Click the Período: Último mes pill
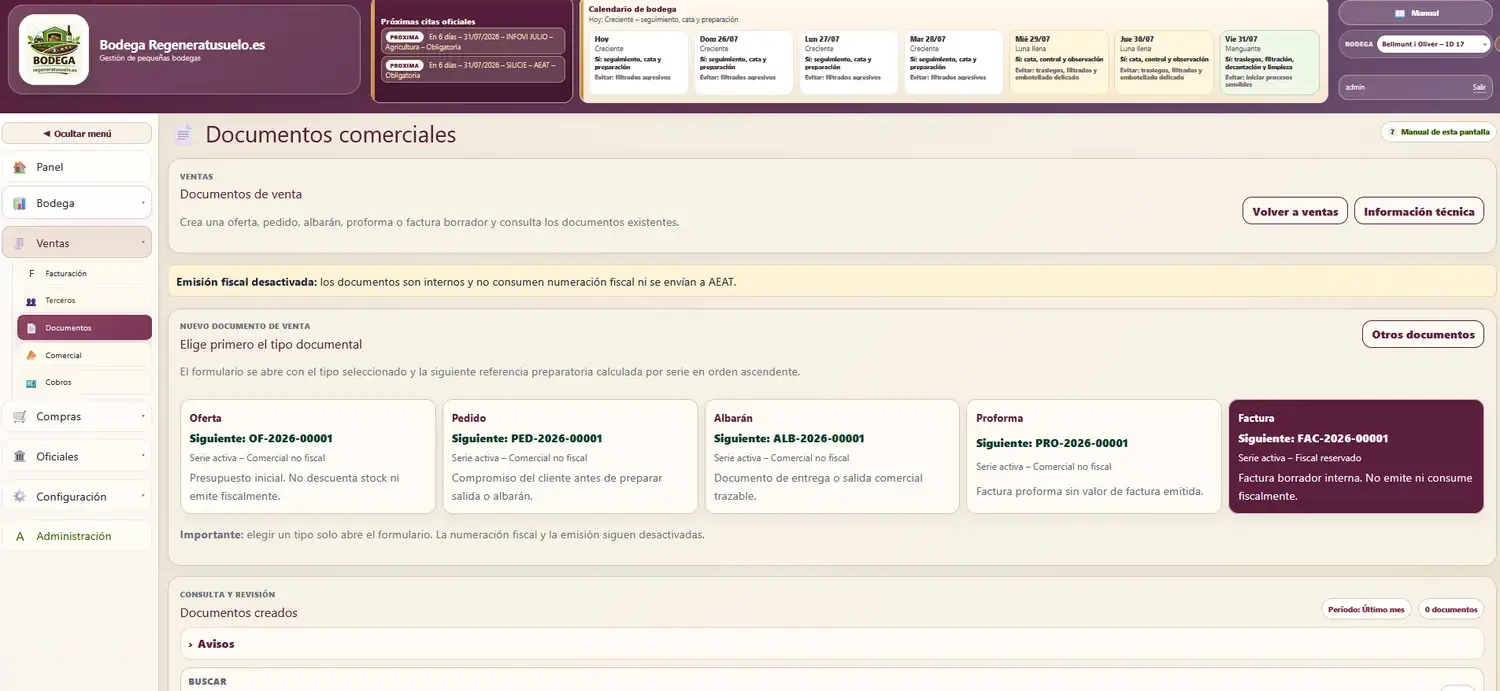Screen dimensions: 1500x691 (x=1366, y=609)
